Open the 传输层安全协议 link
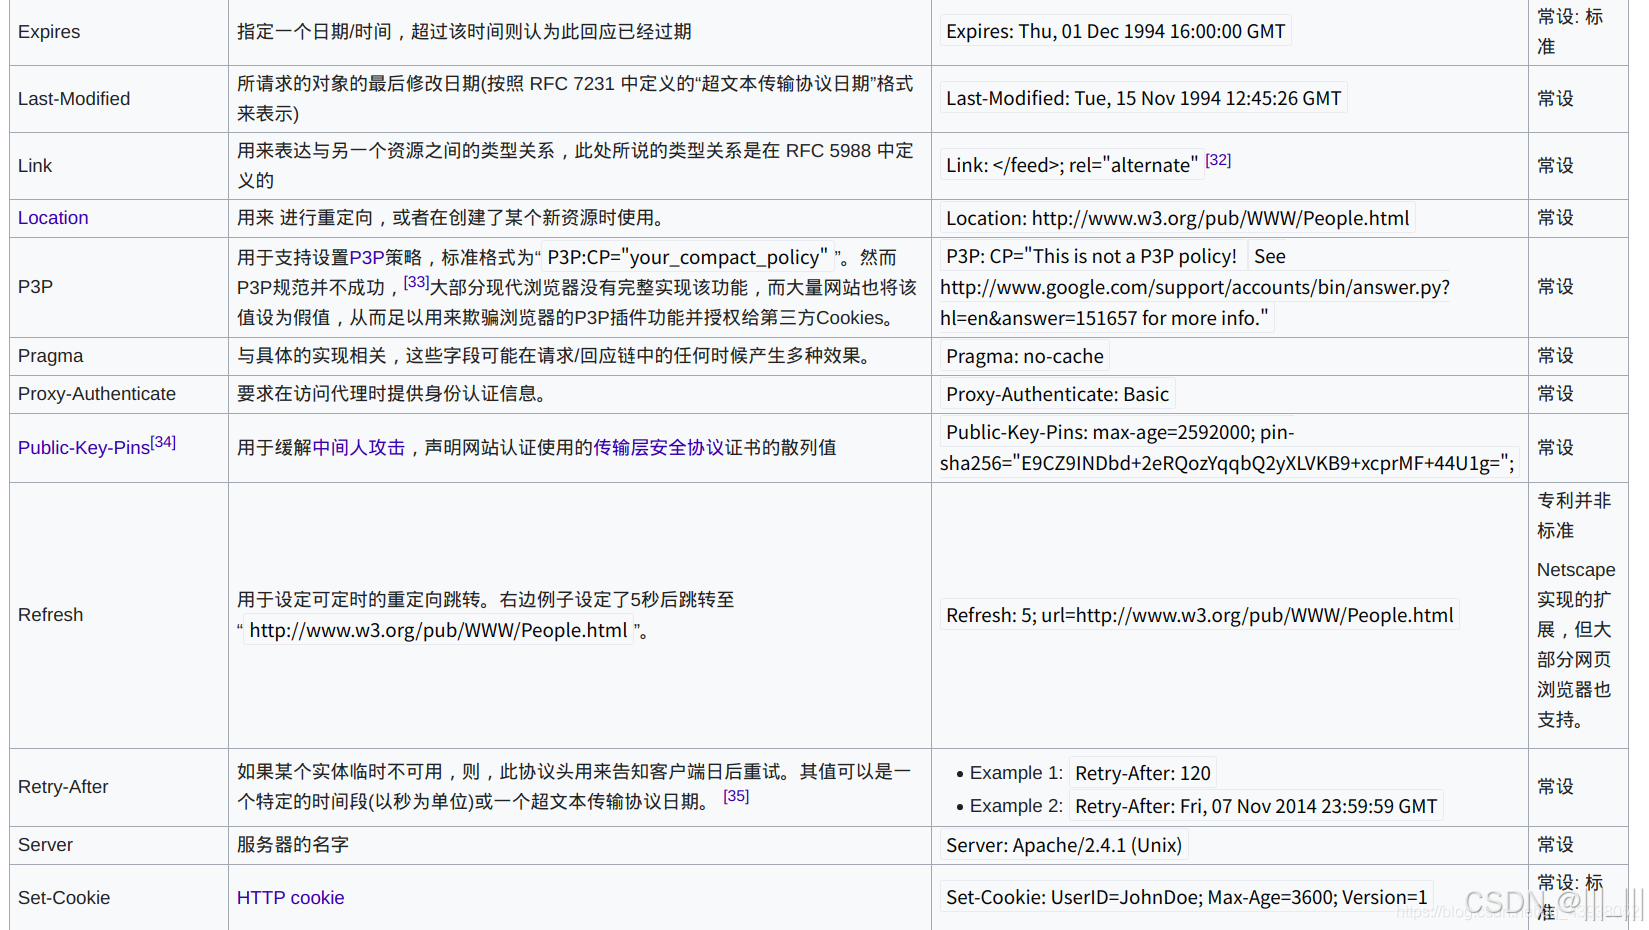1649x930 pixels. pyautogui.click(x=659, y=448)
